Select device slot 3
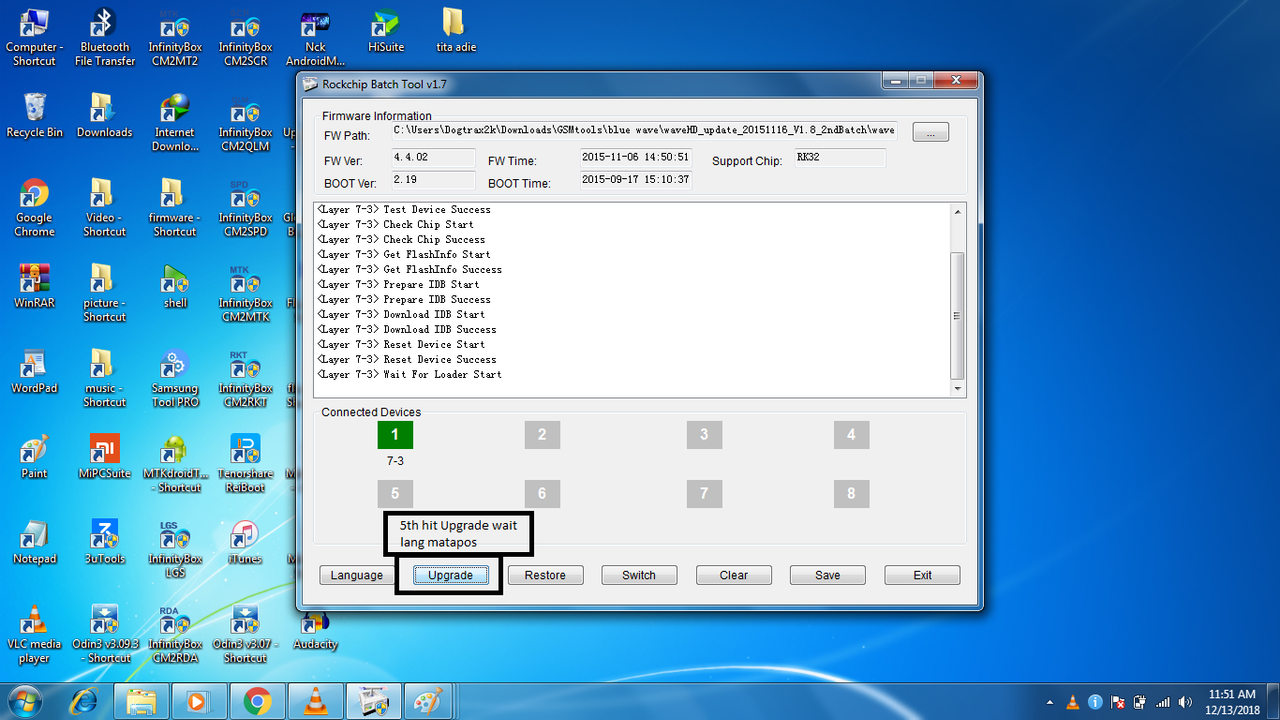This screenshot has width=1280, height=720. (704, 435)
